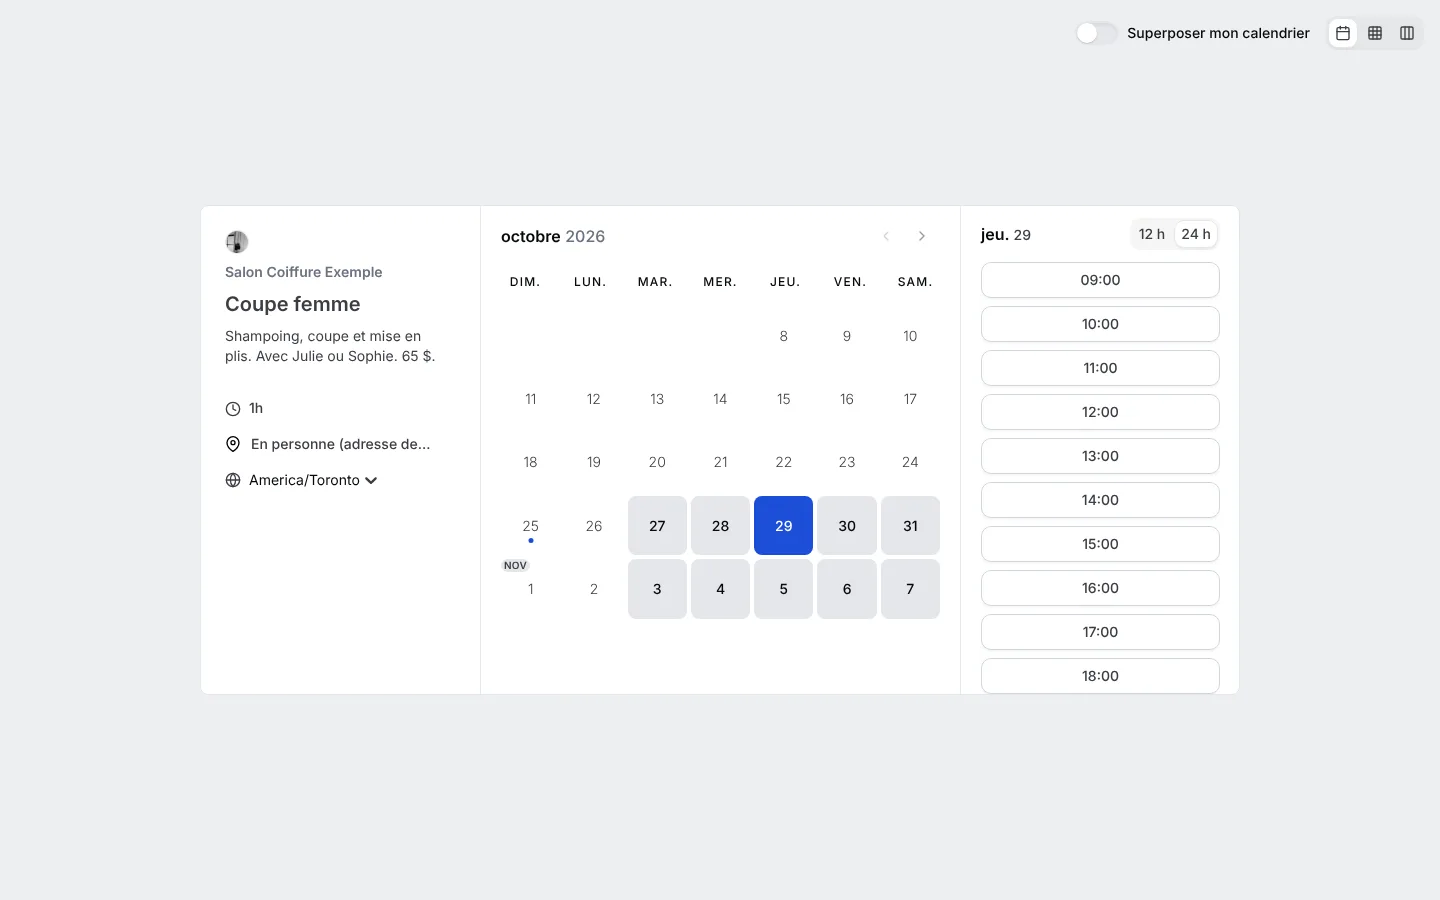Click the octobre 2026 month heading
This screenshot has height=900, width=1440.
553,237
